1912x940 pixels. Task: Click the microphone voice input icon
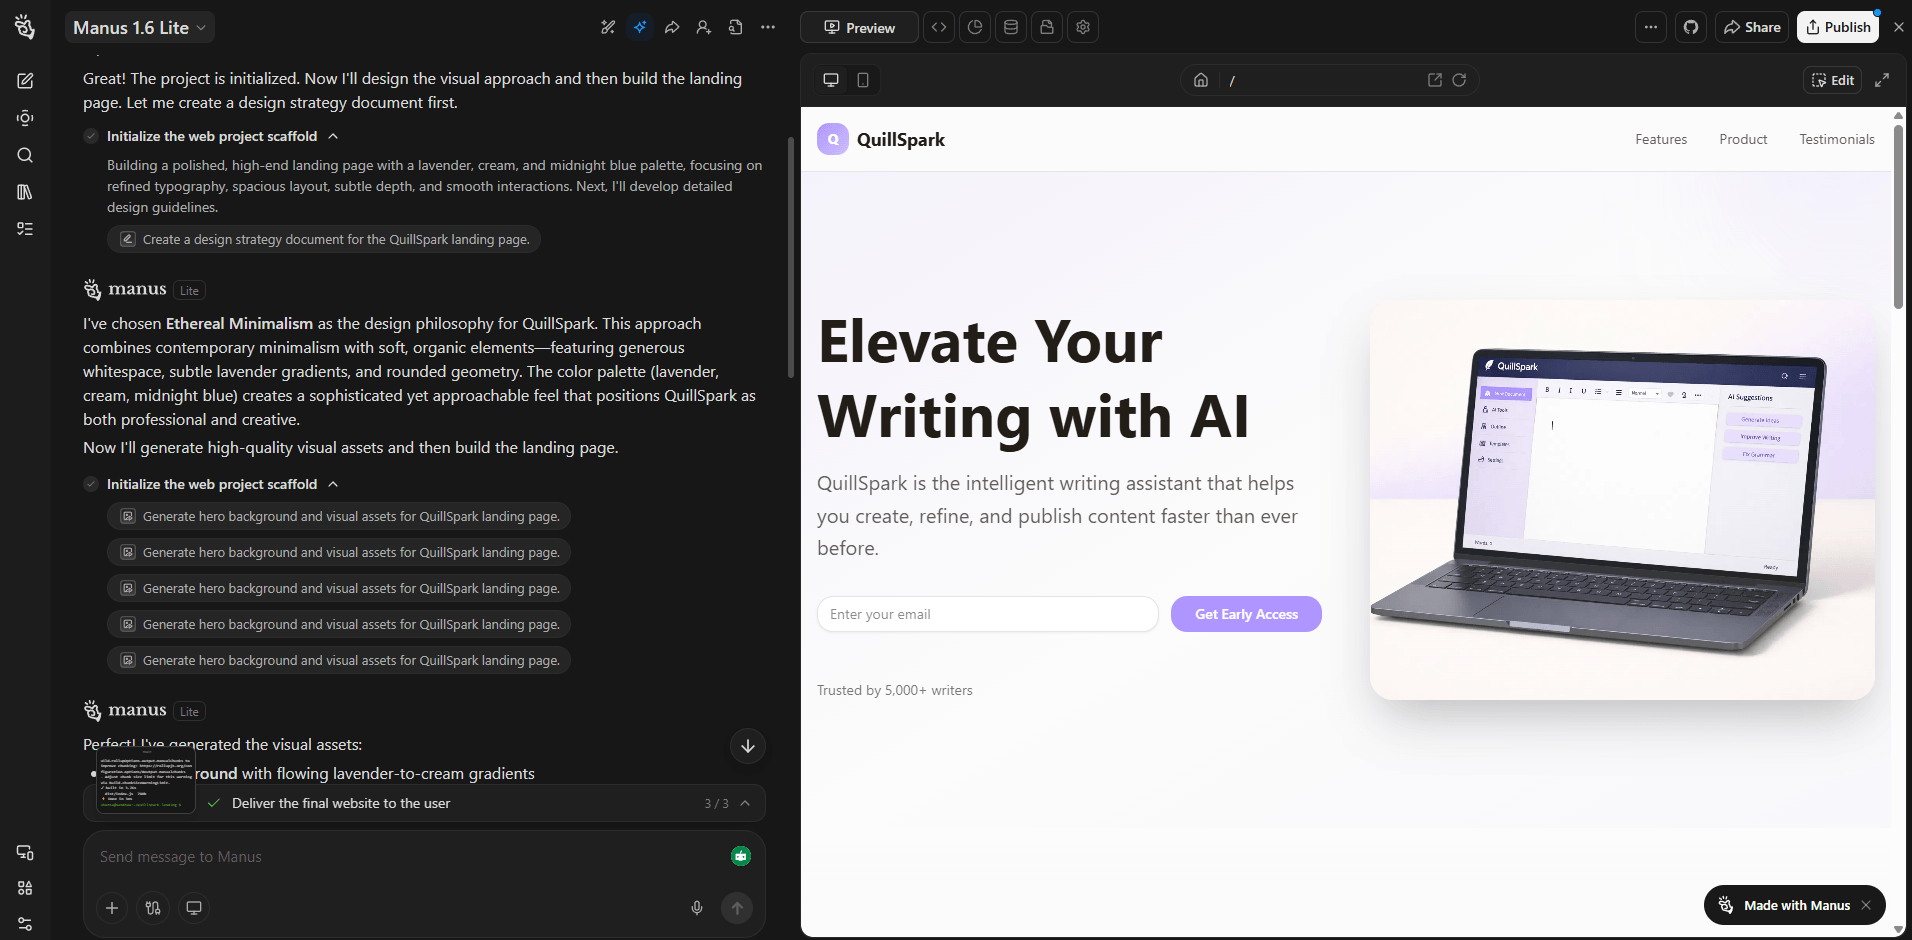tap(697, 908)
